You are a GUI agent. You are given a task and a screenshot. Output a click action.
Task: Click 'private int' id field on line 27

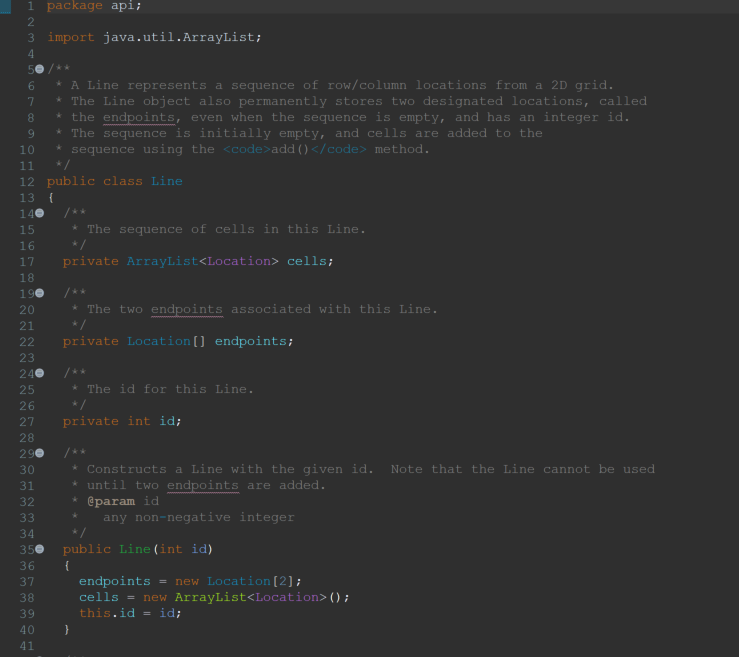click(x=107, y=421)
